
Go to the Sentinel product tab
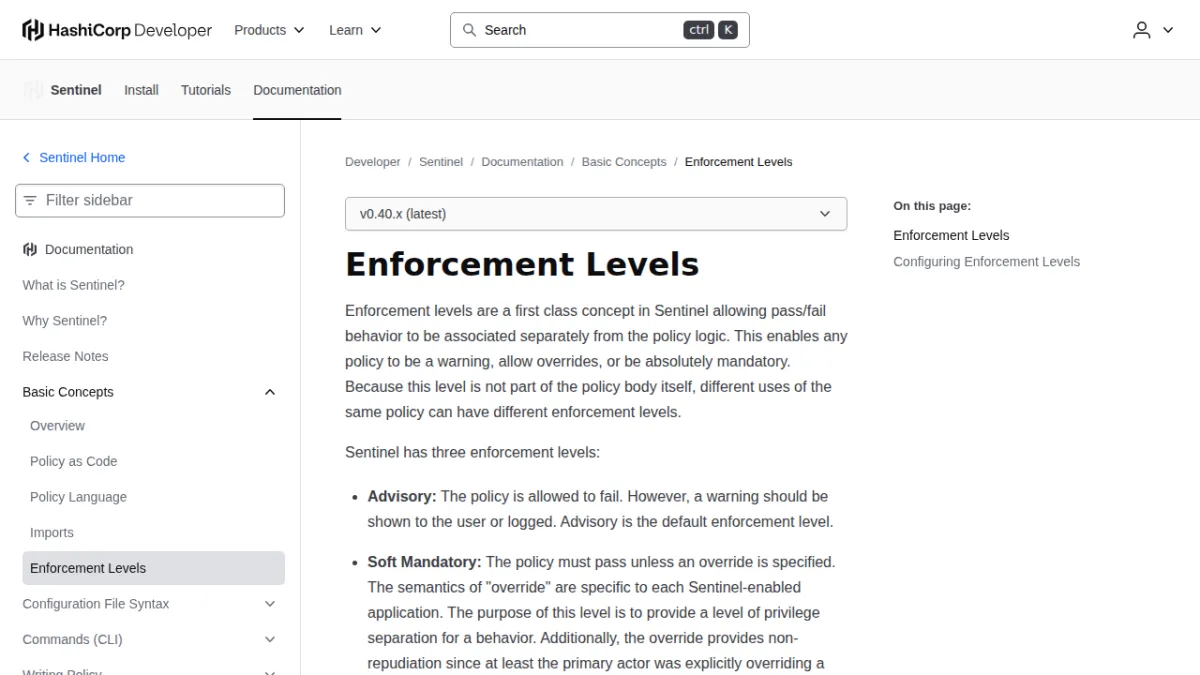coord(76,90)
